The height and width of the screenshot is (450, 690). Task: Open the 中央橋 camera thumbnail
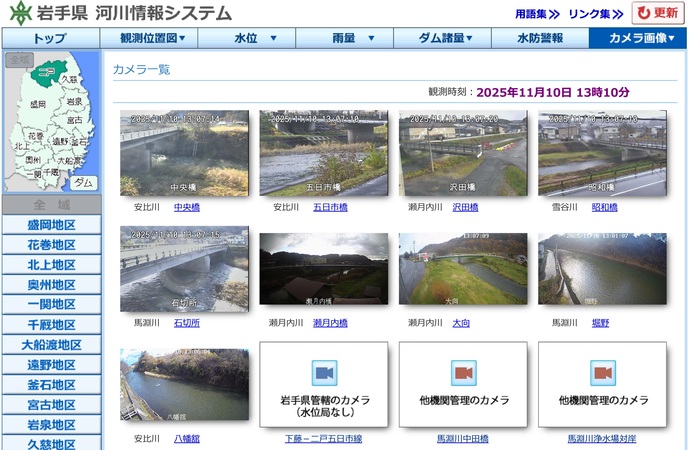point(184,153)
